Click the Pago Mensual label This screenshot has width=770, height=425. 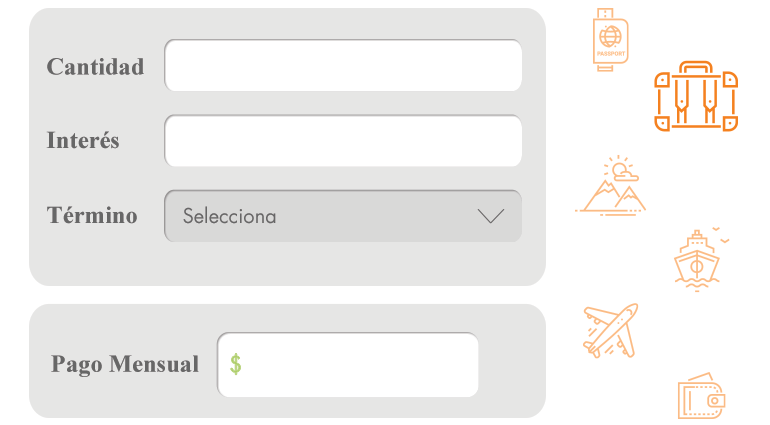point(125,365)
